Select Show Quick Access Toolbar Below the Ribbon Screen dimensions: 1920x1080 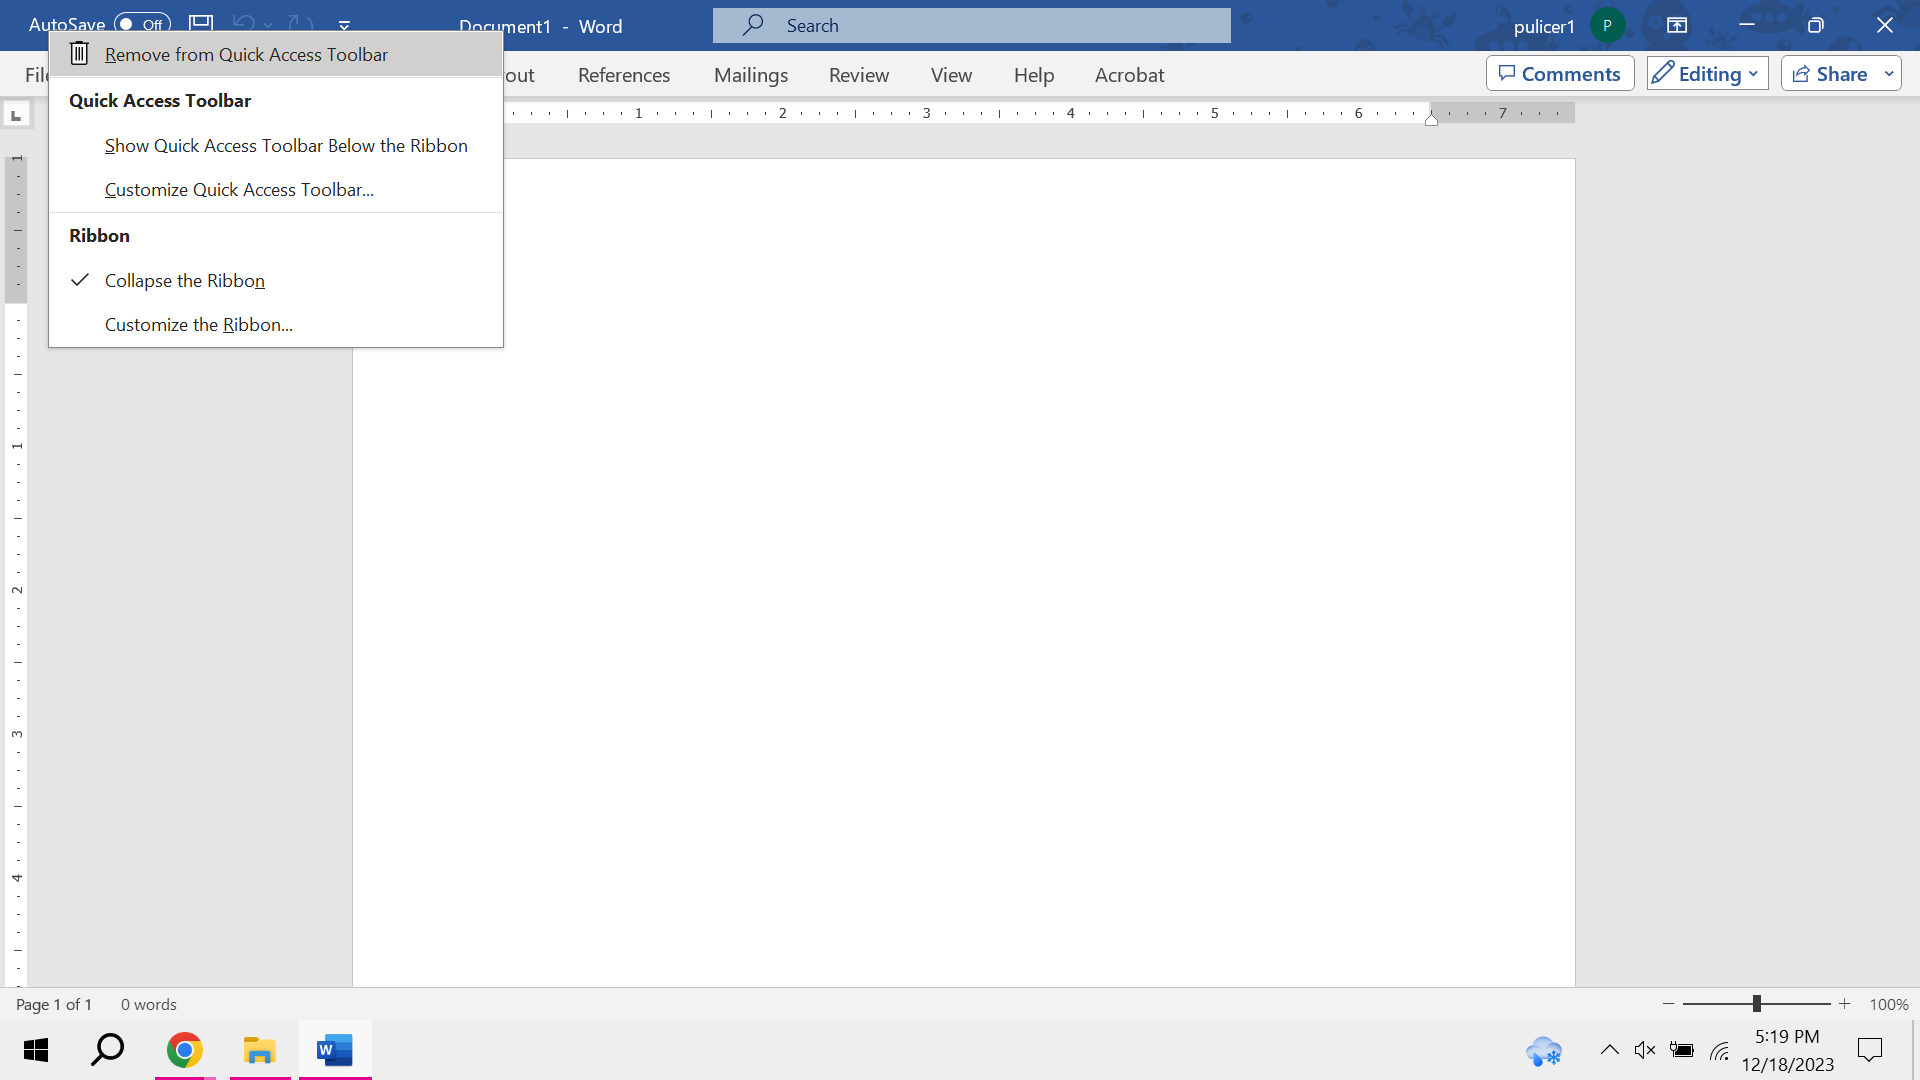coord(286,145)
